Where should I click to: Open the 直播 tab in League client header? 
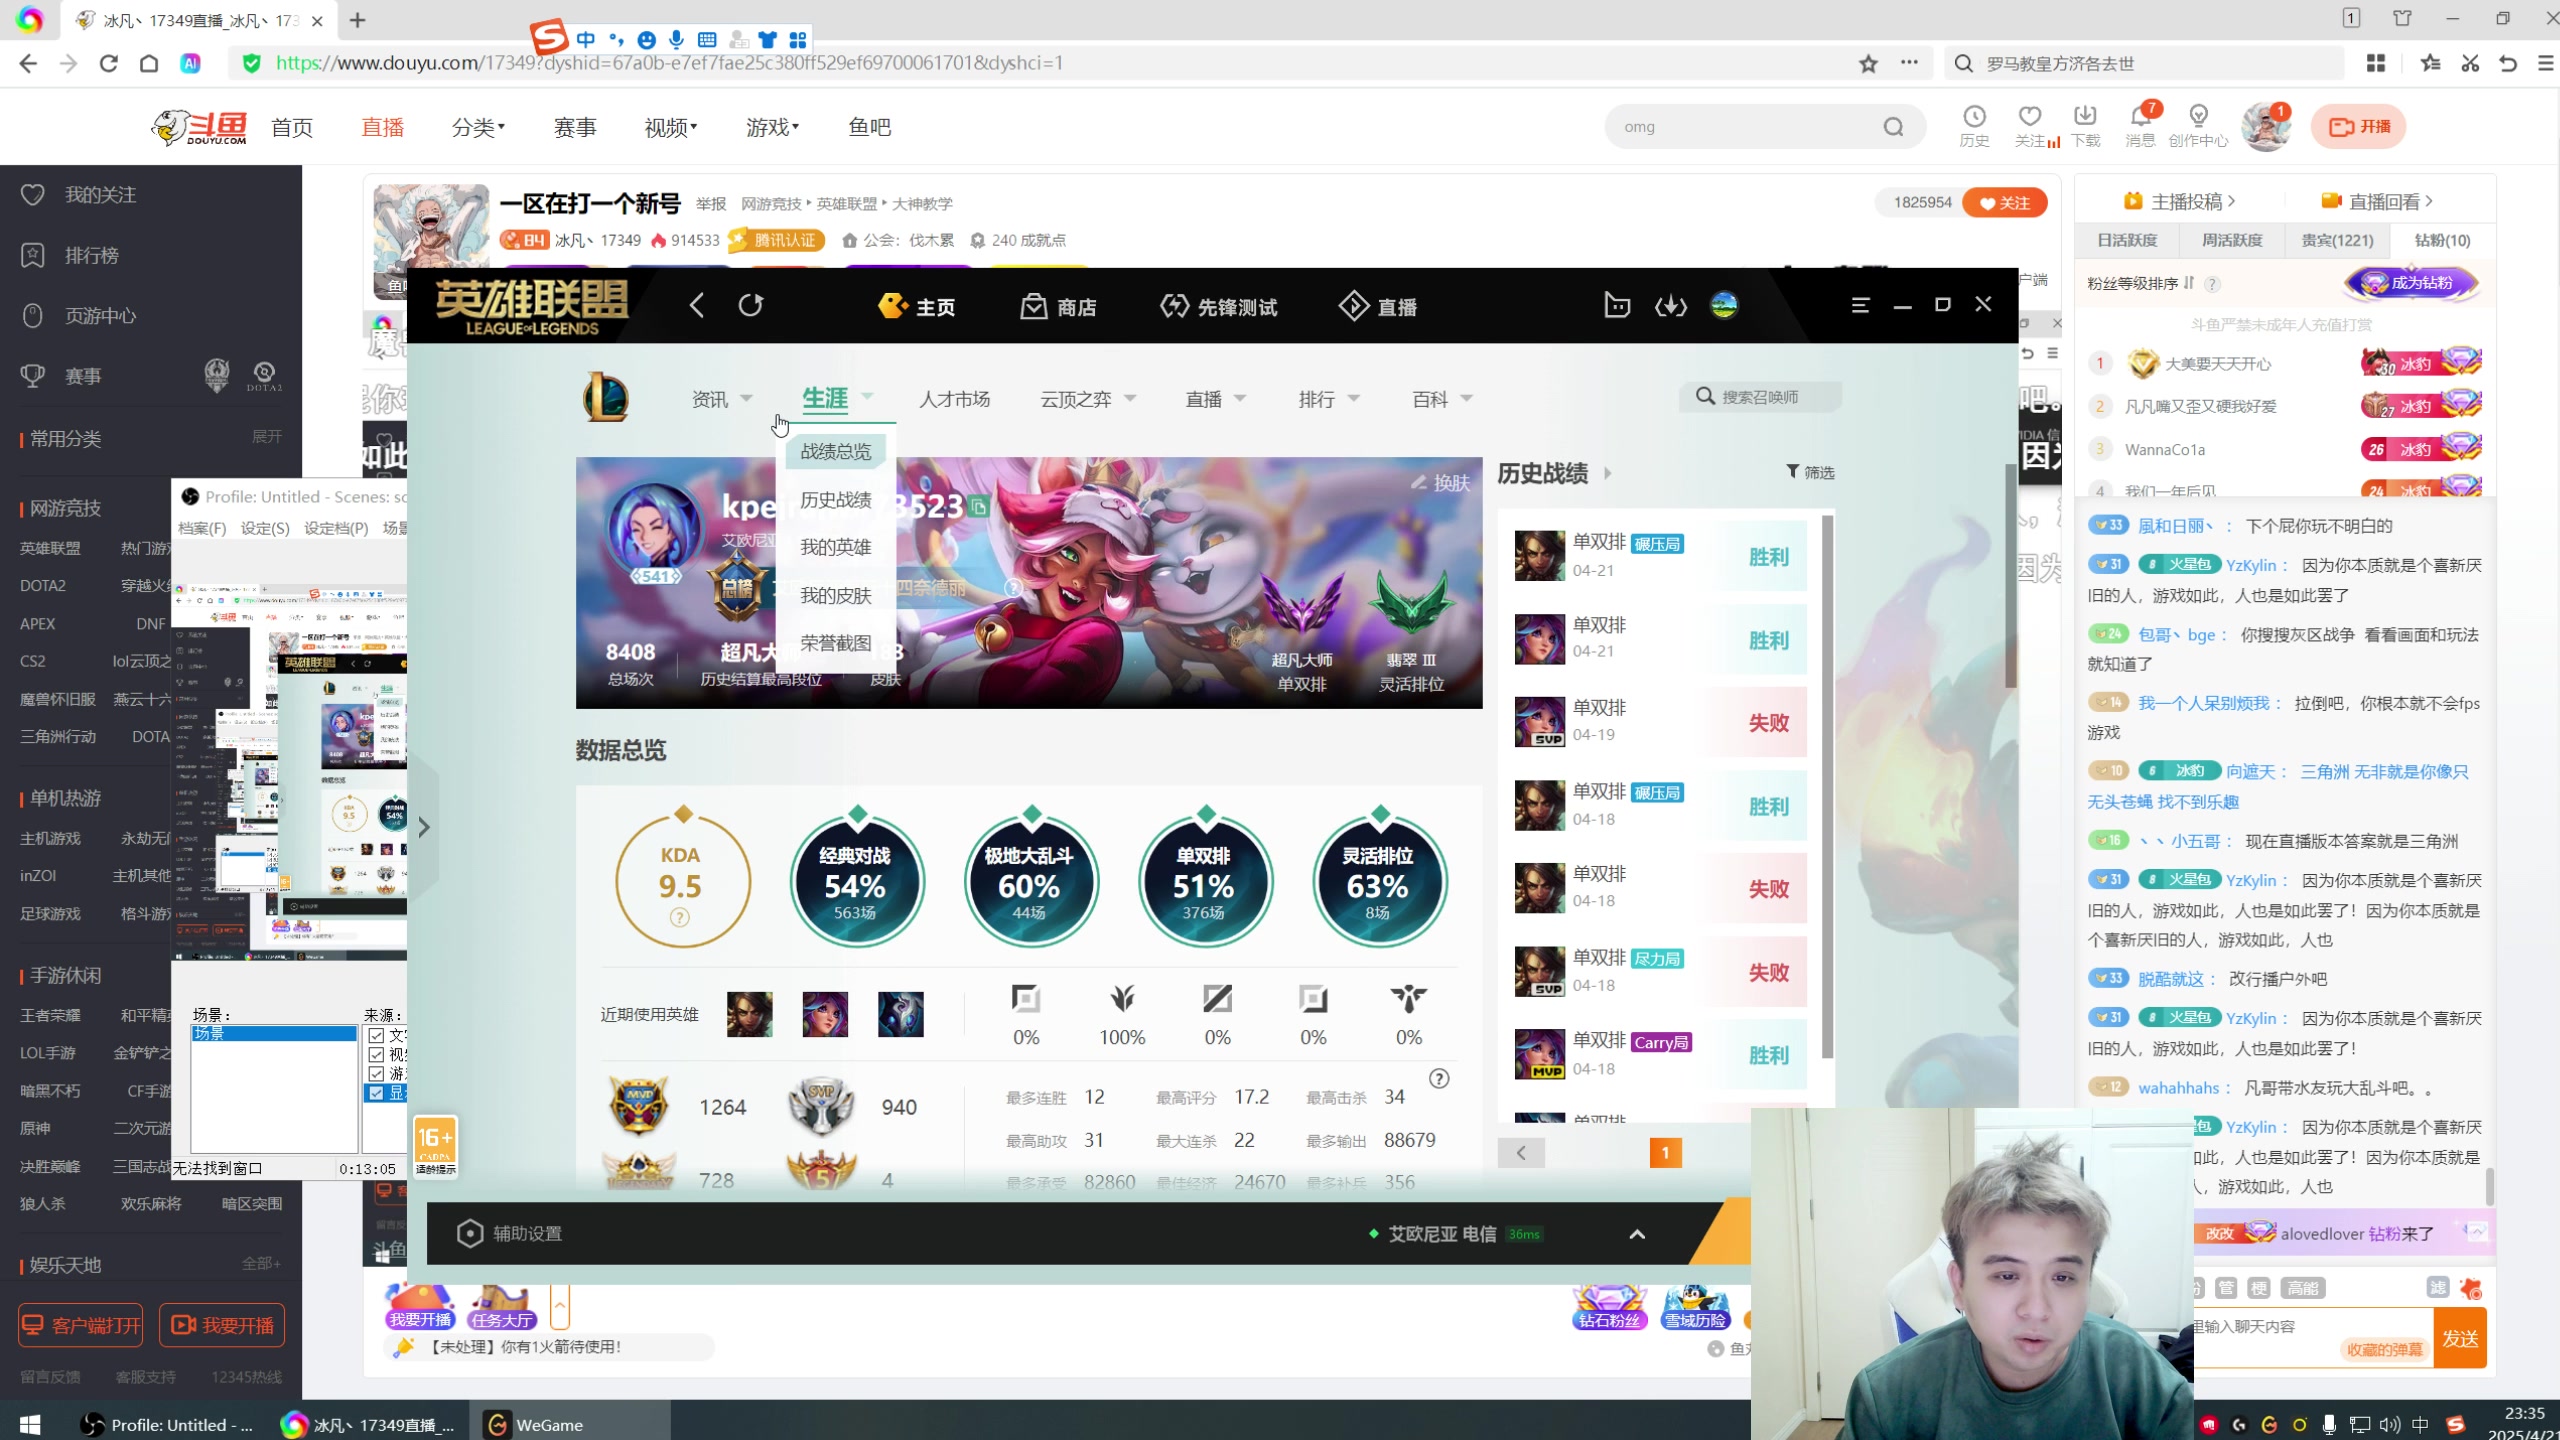(x=1378, y=307)
